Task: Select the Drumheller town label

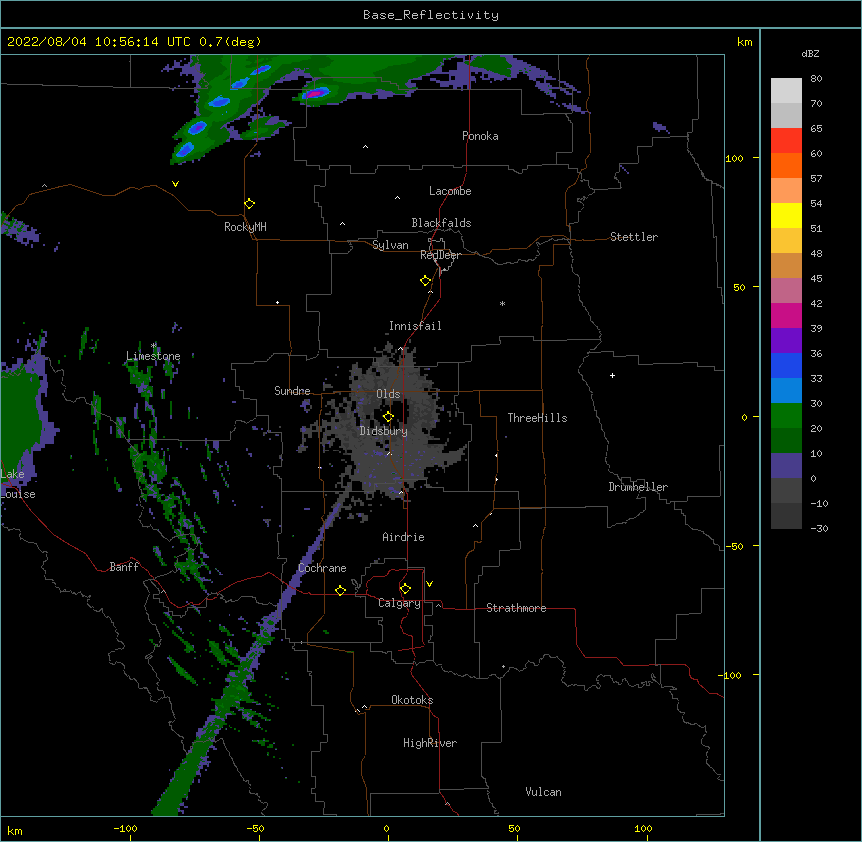Action: click(638, 487)
